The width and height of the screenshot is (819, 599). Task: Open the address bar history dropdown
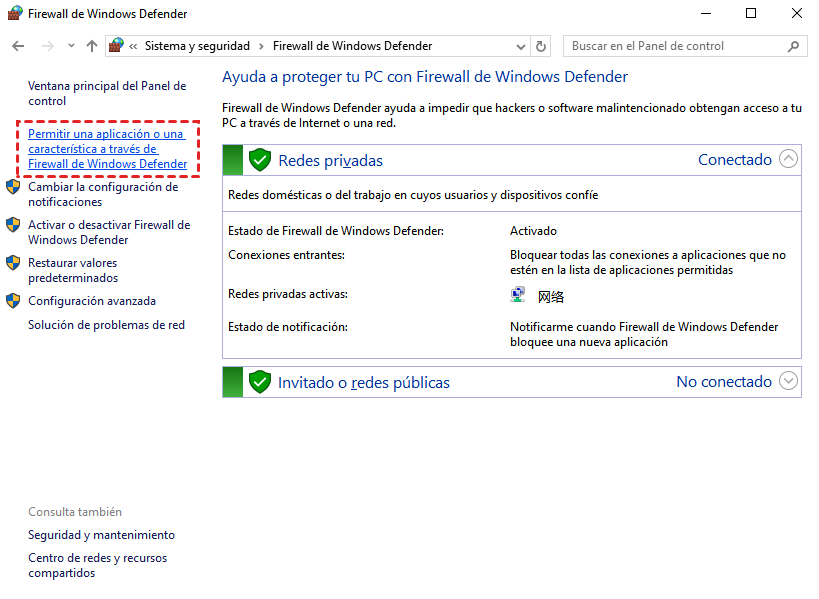tap(521, 46)
